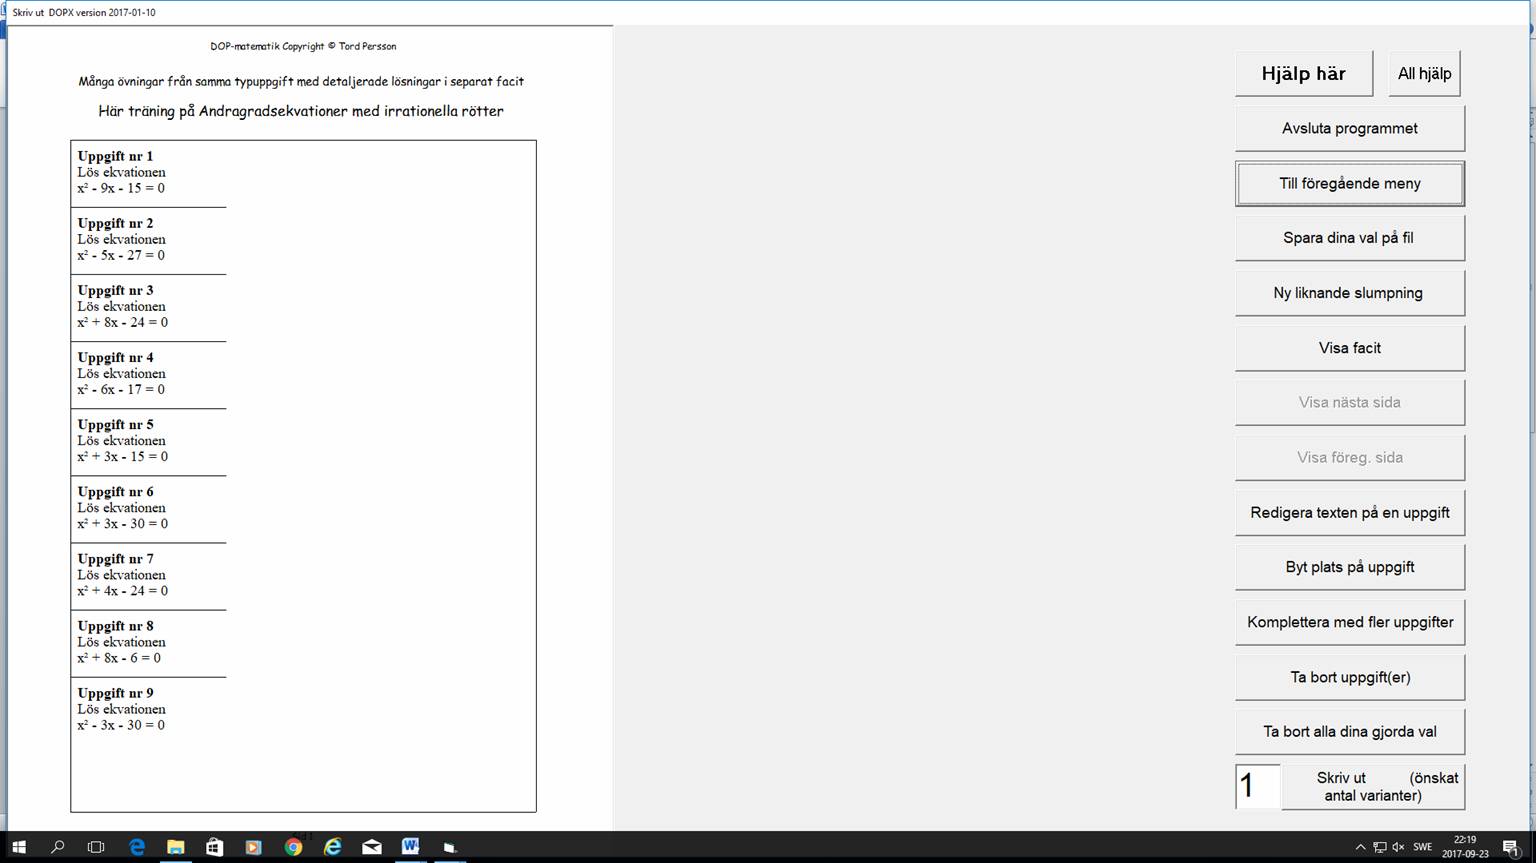Viewport: 1536px width, 863px height.
Task: Click 'Spara dina val på fil'
Action: click(1349, 238)
